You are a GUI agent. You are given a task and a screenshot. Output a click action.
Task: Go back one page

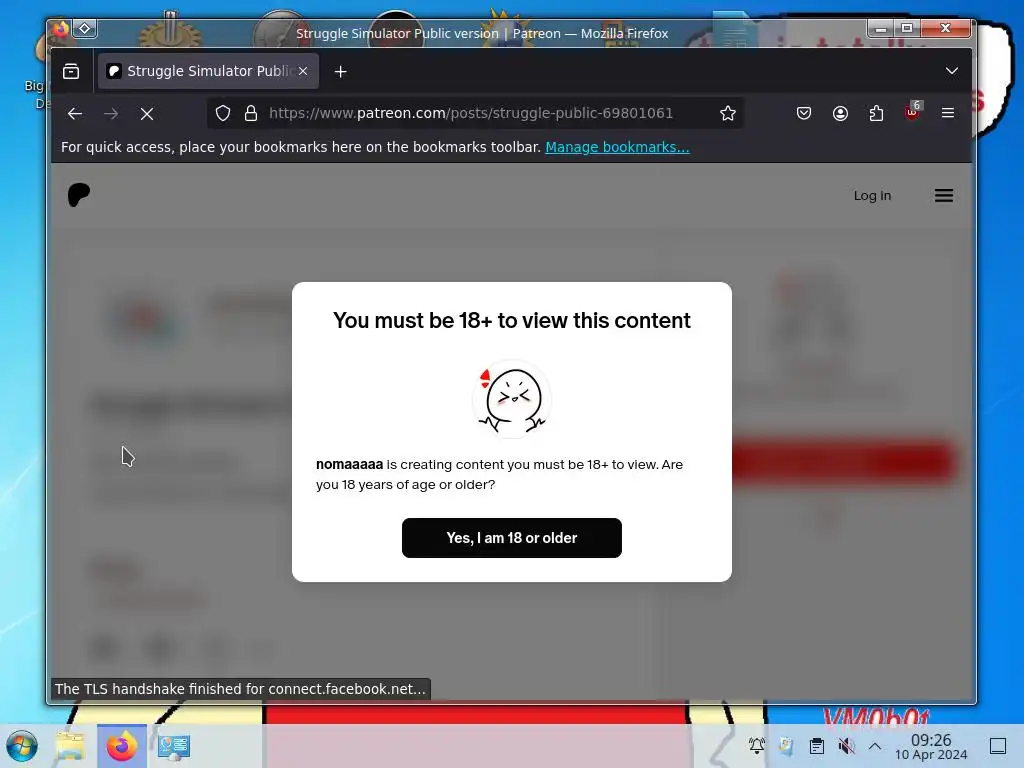[x=75, y=114]
